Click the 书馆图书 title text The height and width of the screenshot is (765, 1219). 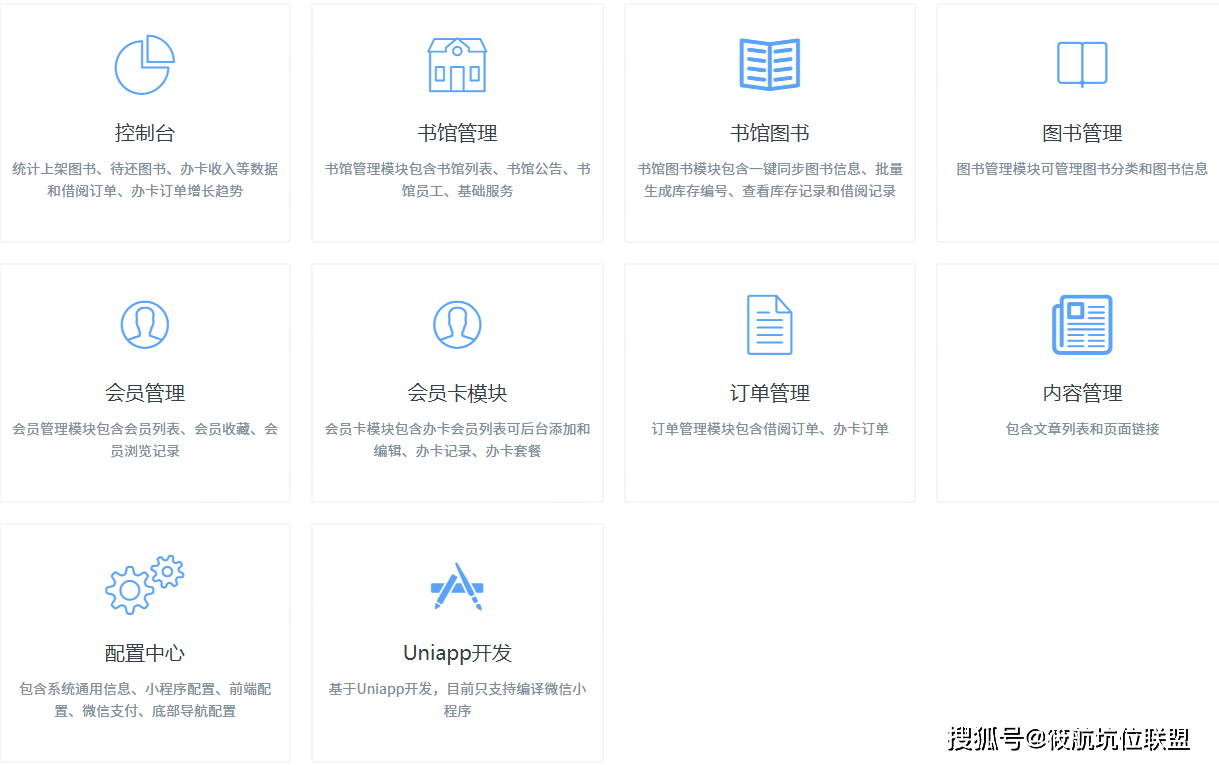point(769,131)
